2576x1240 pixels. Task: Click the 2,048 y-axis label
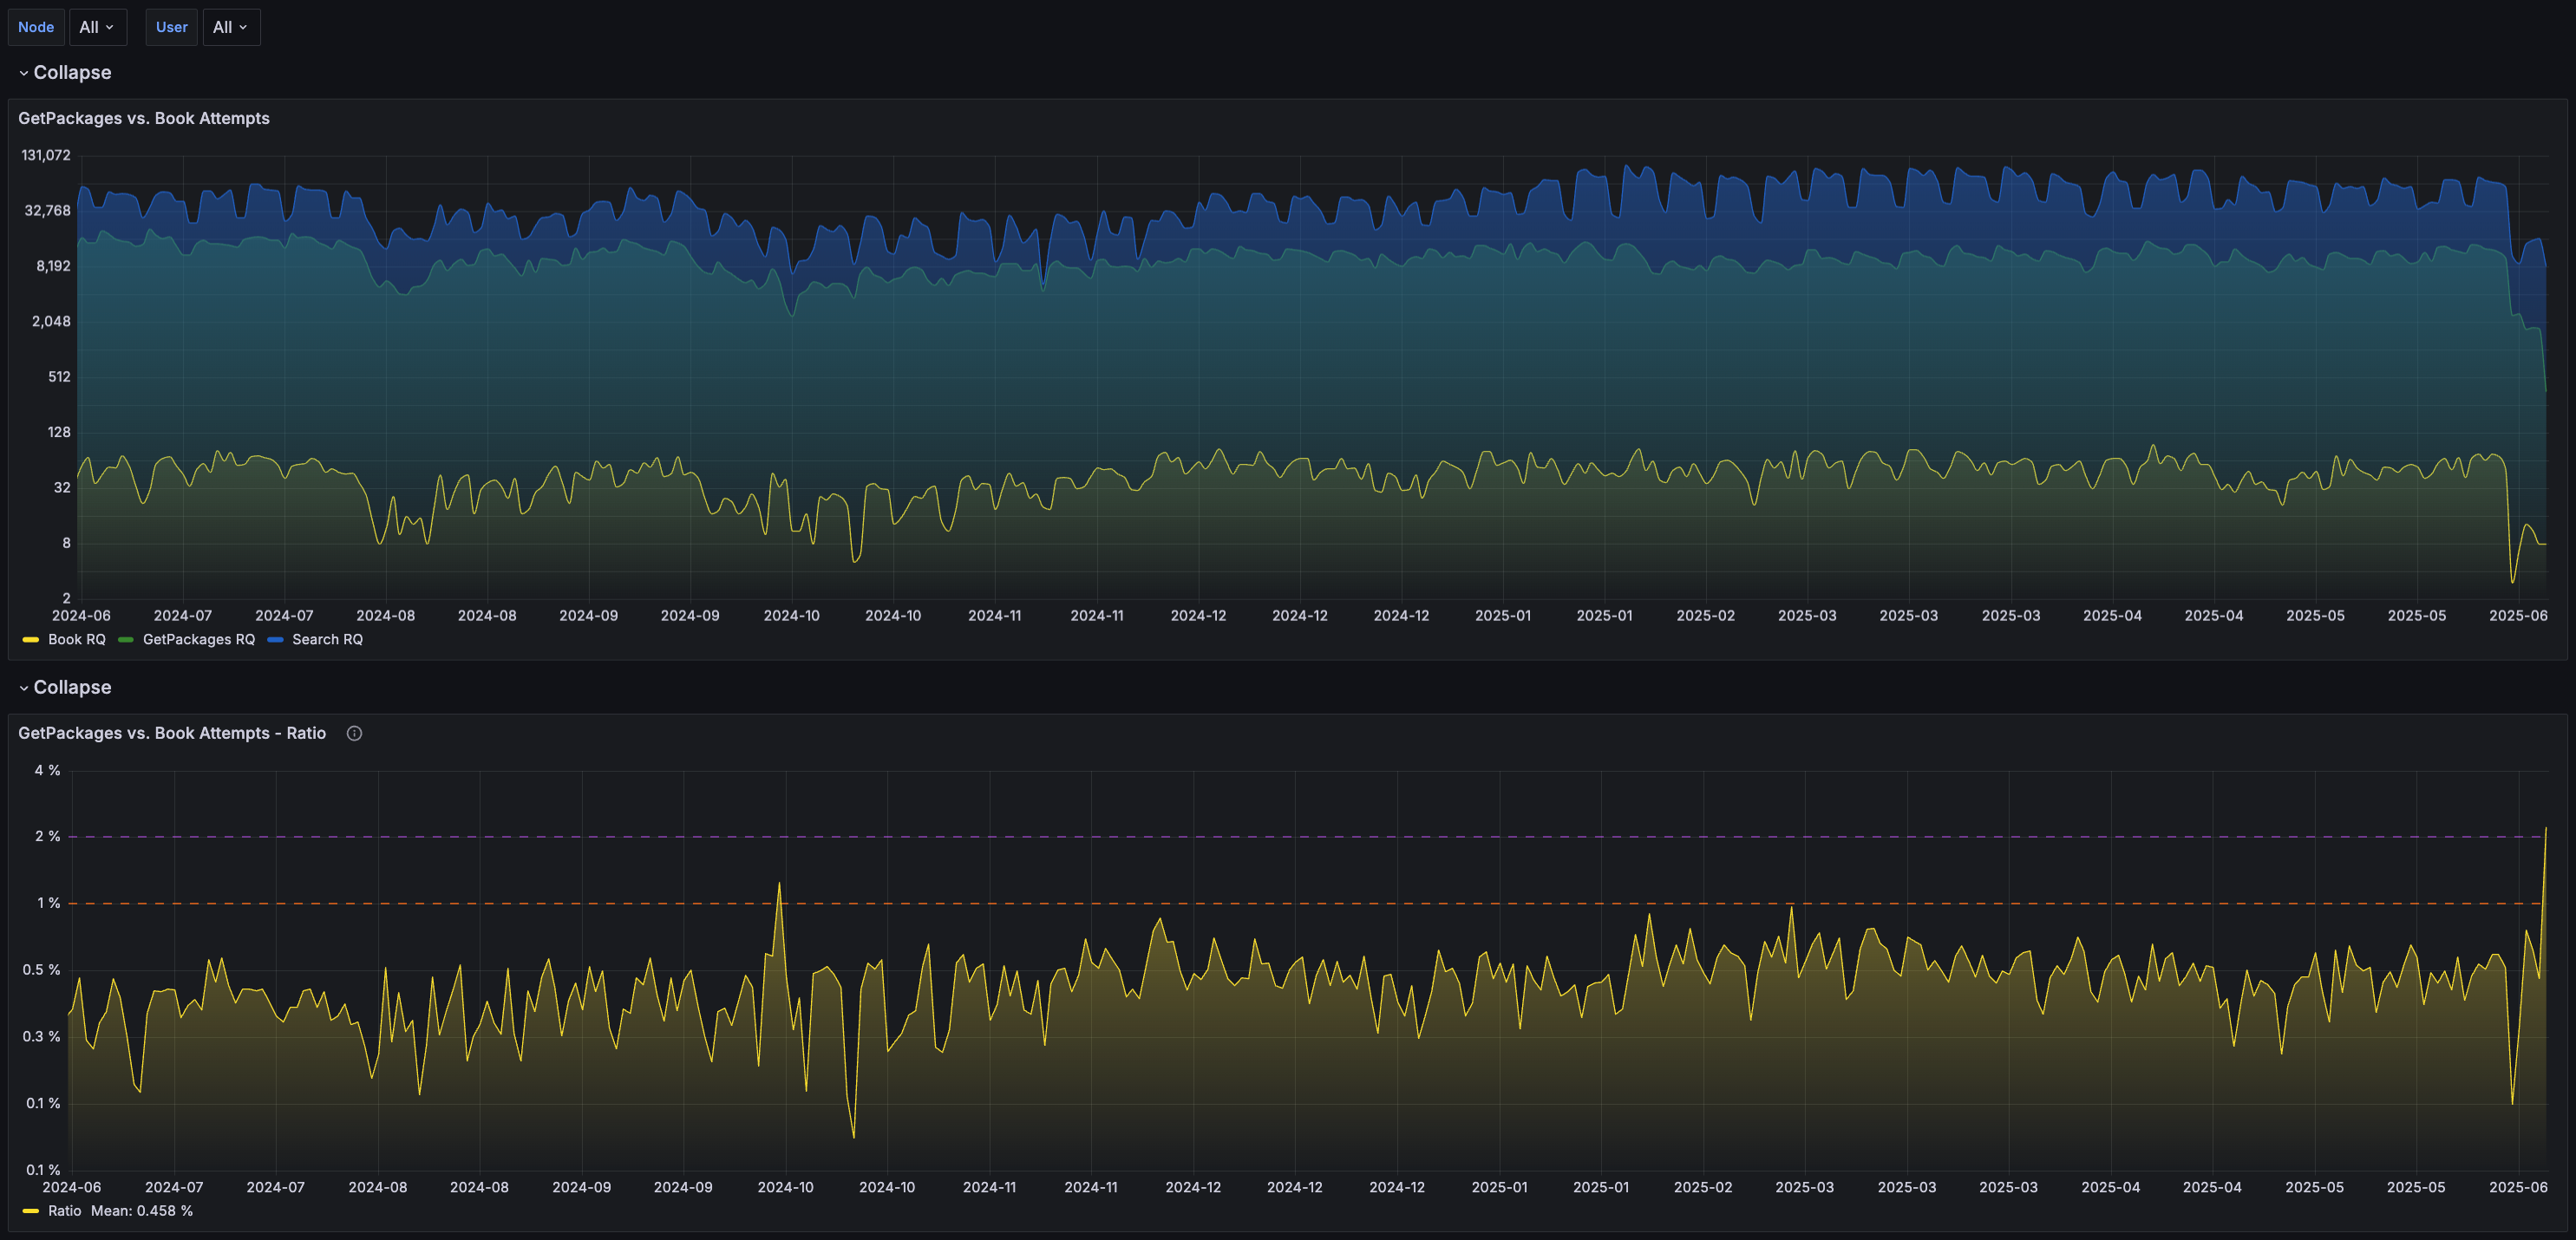point(52,321)
